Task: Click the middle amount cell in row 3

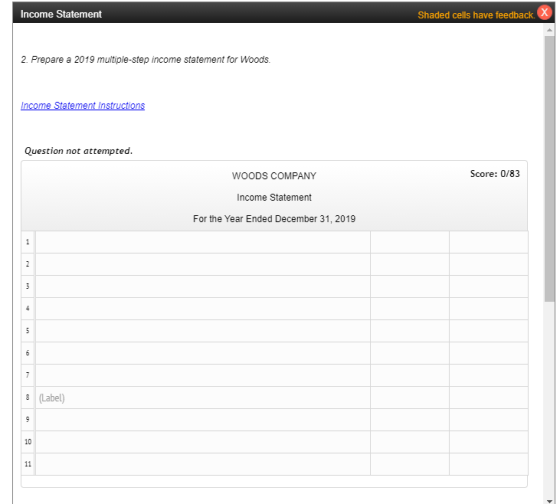Action: coord(410,286)
